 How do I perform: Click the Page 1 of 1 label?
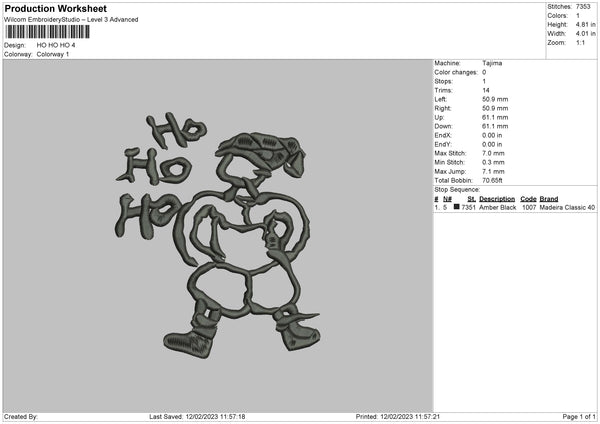pos(579,417)
